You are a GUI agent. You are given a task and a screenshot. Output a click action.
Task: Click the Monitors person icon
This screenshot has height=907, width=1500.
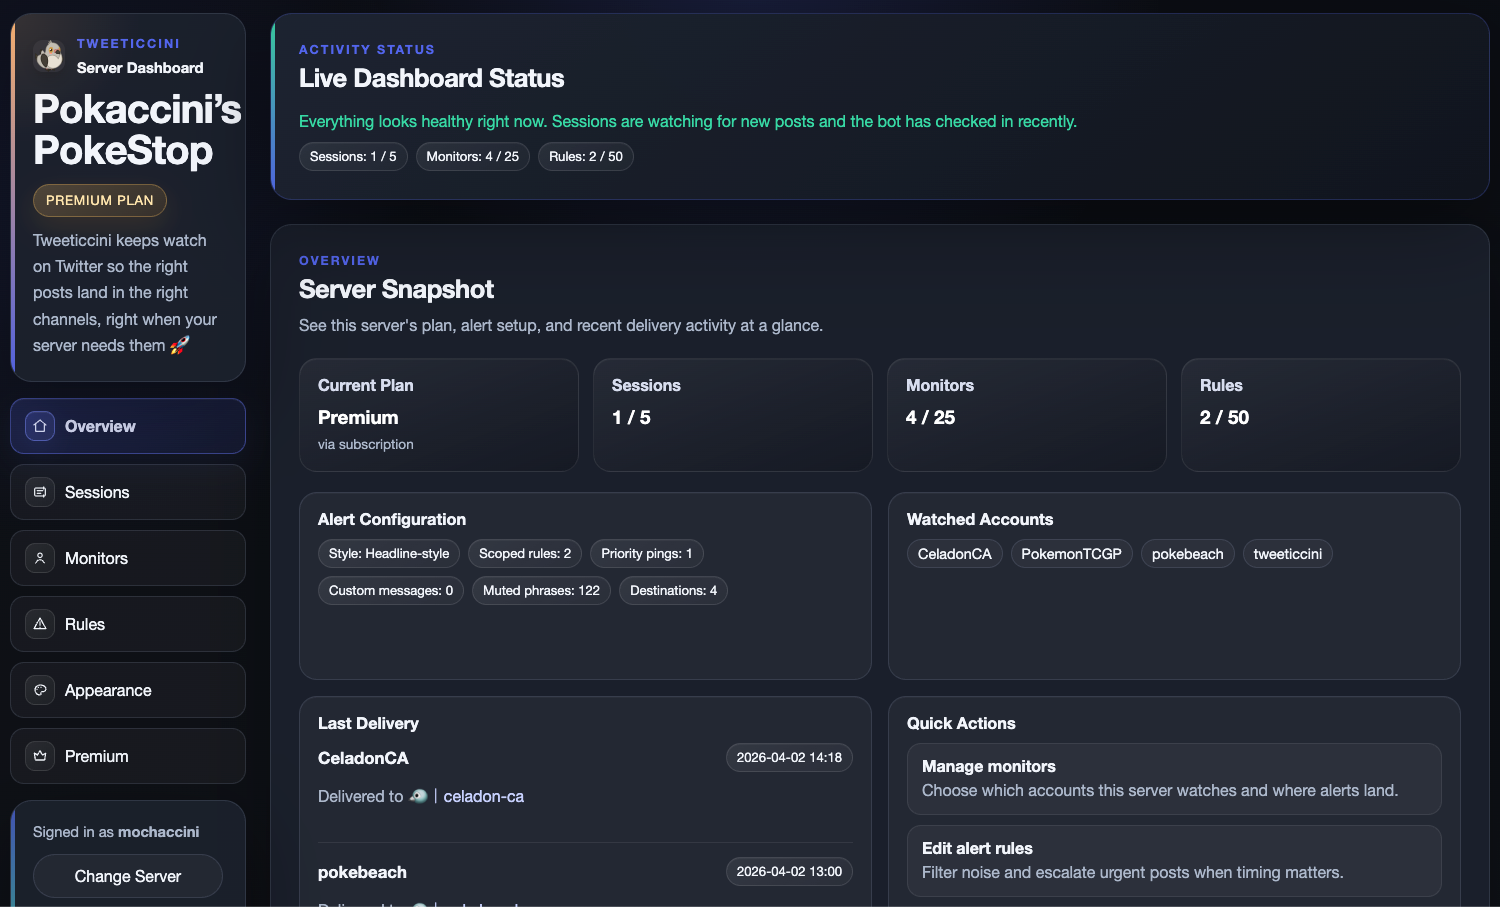[x=40, y=558]
